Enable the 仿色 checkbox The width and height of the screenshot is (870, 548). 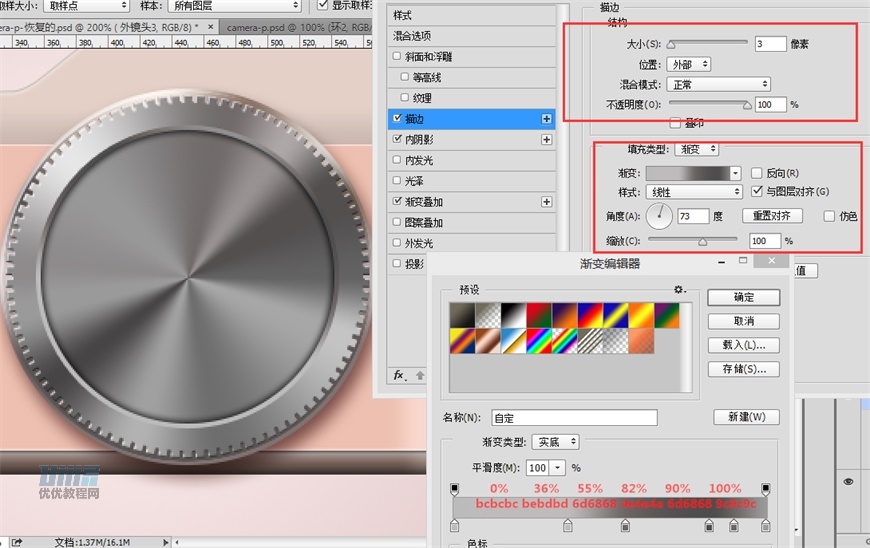coord(829,216)
